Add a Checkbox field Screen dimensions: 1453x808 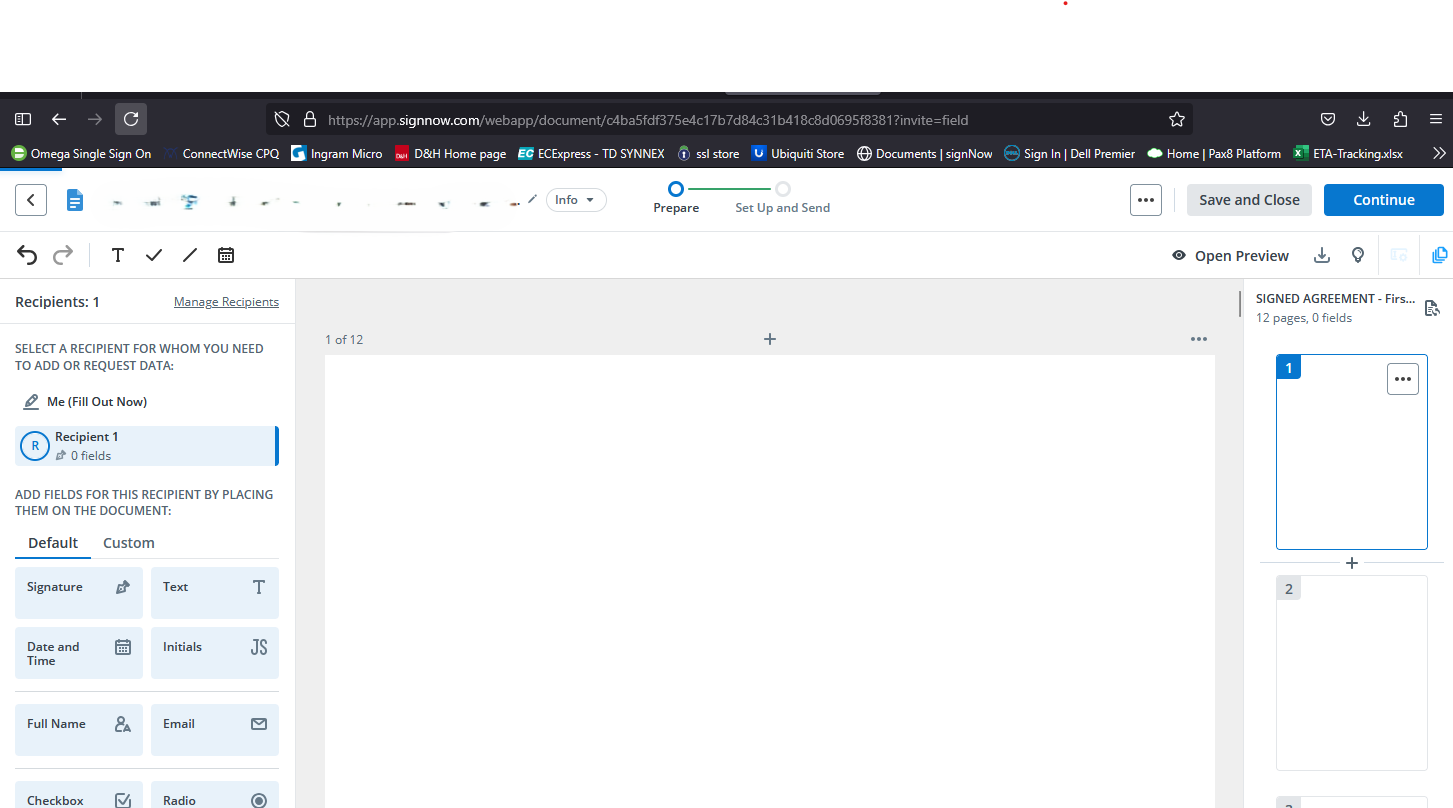tap(79, 795)
